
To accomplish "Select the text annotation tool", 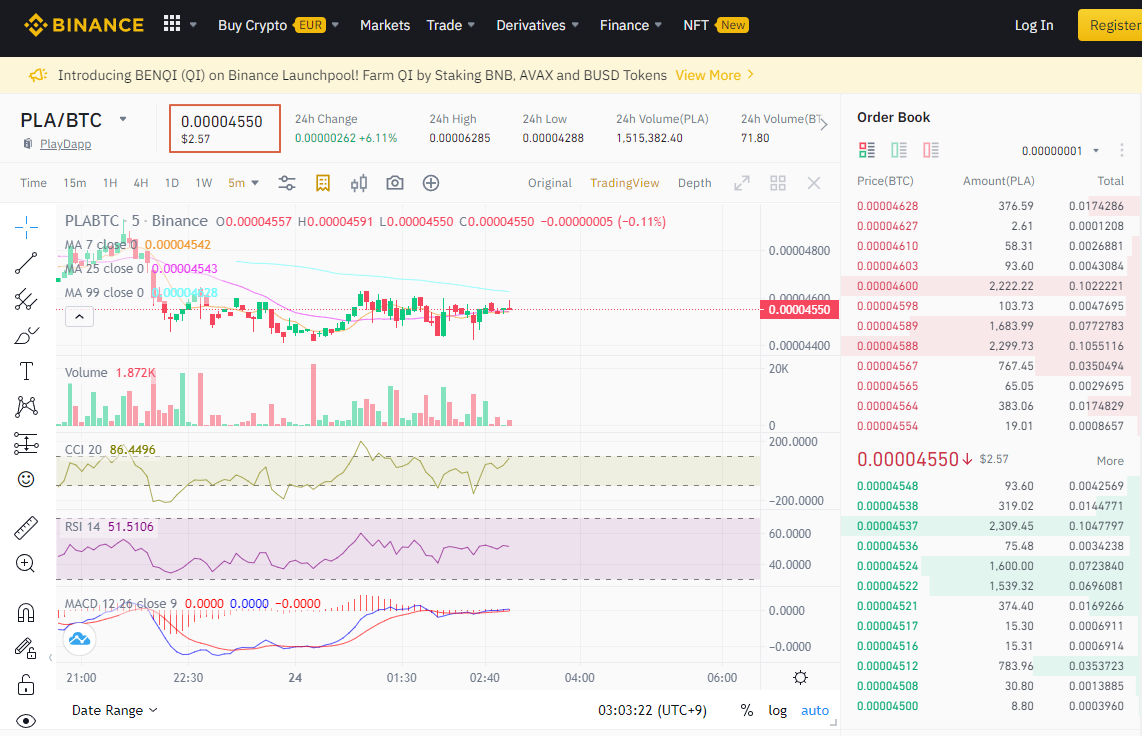I will [x=26, y=371].
